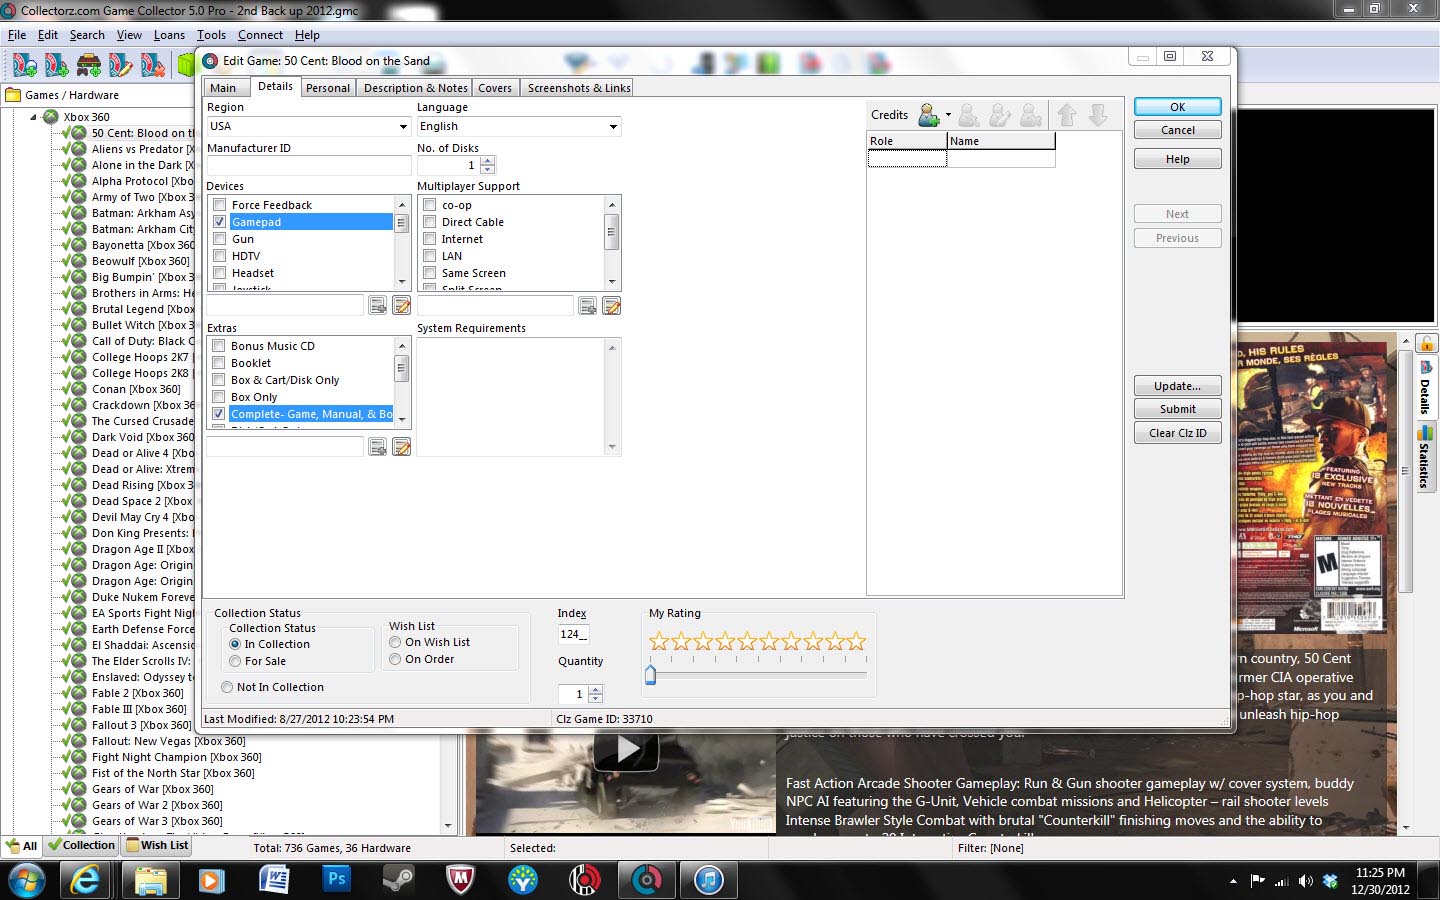Screen dimensions: 1440x900
Task: Click the My Rating slider handle
Action: (x=651, y=675)
